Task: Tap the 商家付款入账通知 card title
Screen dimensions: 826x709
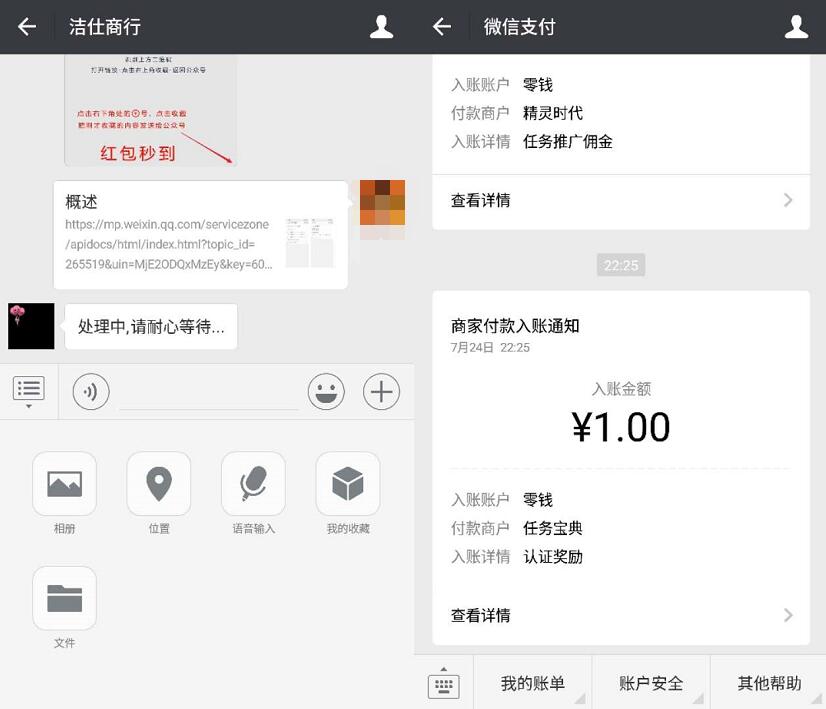Action: [x=515, y=326]
